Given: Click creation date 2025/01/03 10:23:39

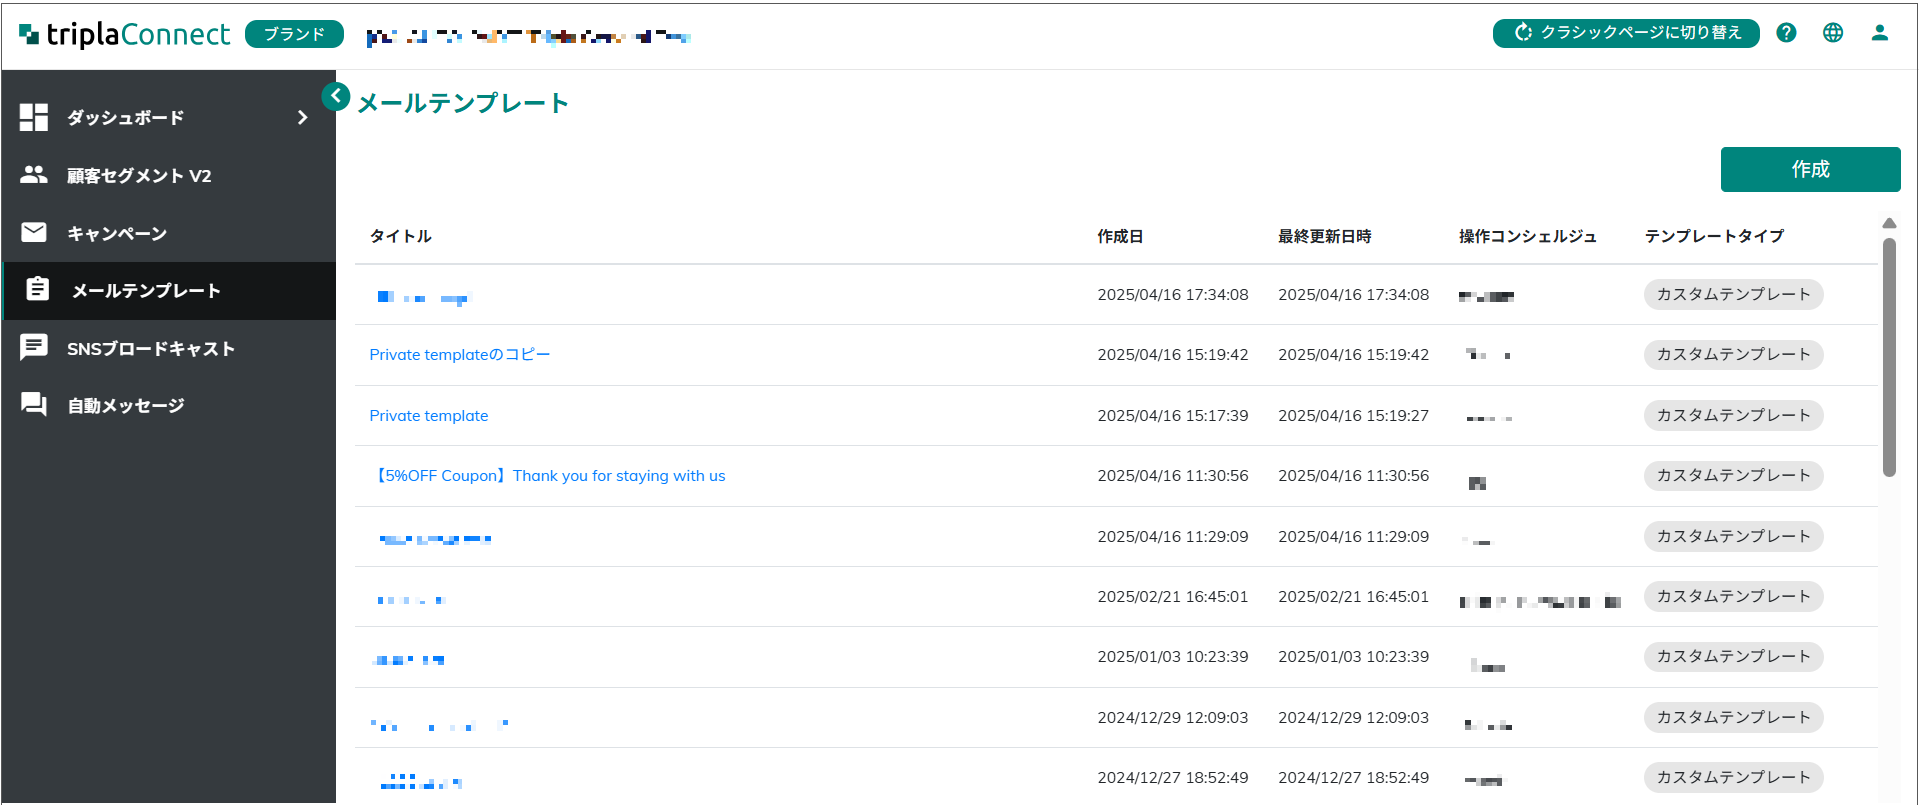Looking at the screenshot, I should [x=1173, y=657].
